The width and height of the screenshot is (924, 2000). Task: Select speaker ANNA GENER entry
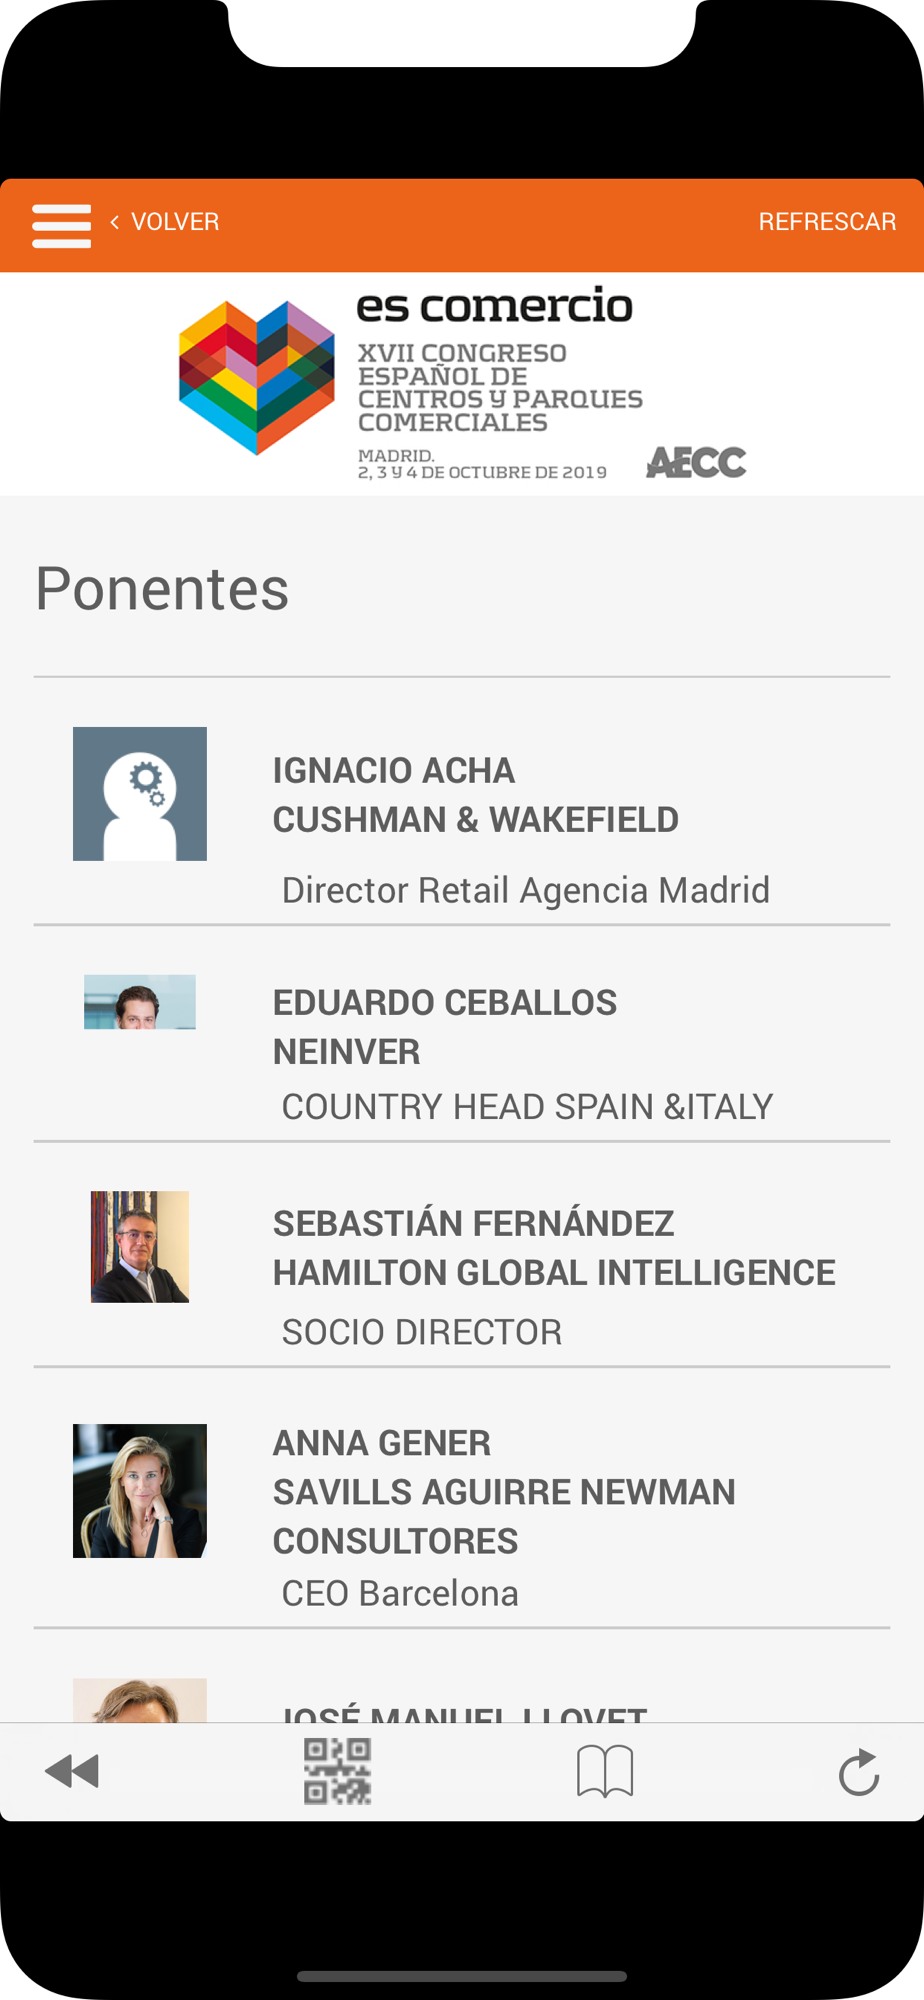(462, 1497)
